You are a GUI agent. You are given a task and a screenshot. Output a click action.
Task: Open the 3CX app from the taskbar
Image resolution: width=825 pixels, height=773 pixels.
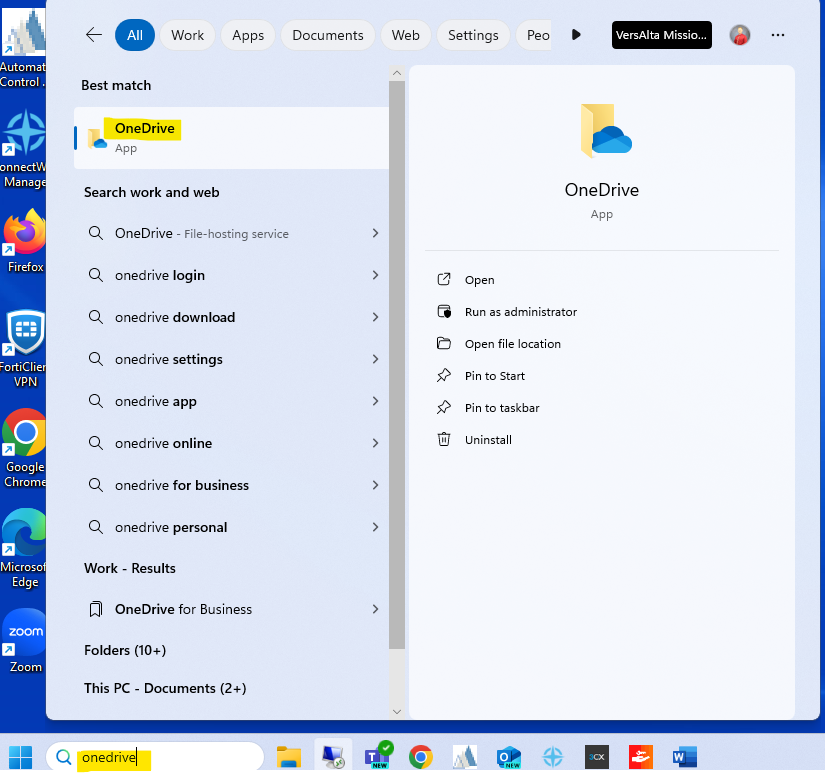click(597, 757)
